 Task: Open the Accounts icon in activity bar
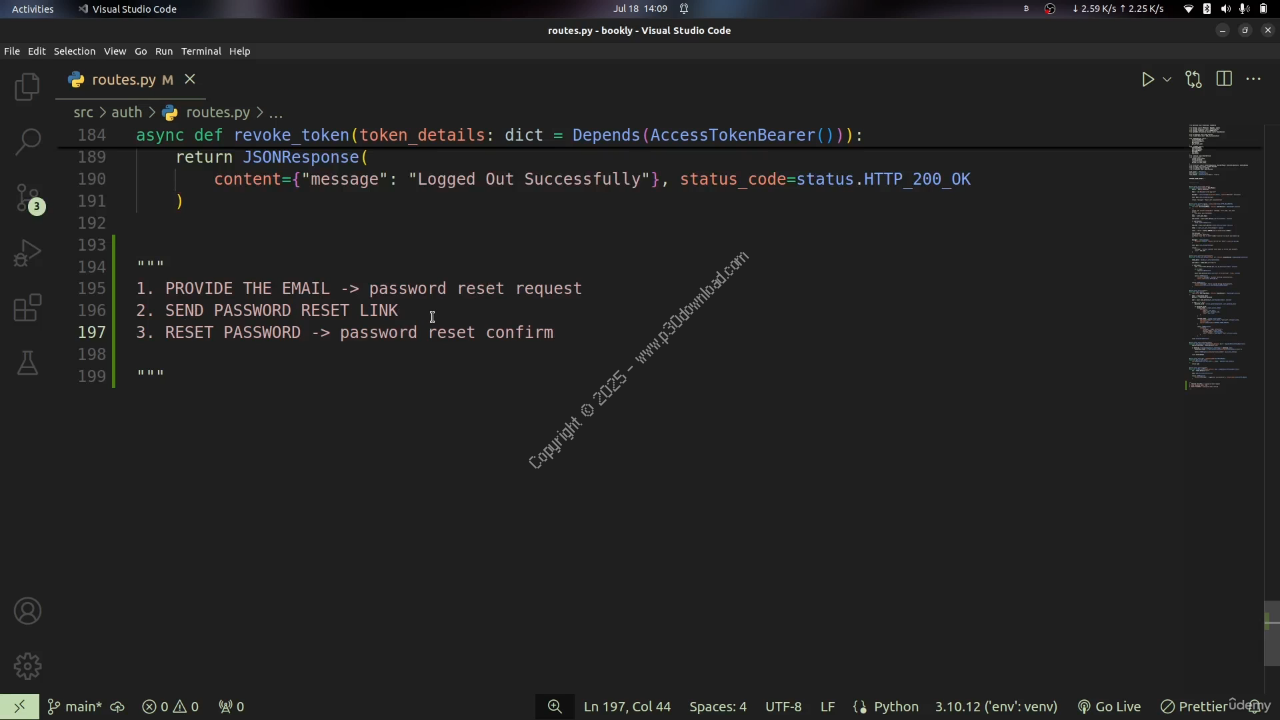pos(27,611)
